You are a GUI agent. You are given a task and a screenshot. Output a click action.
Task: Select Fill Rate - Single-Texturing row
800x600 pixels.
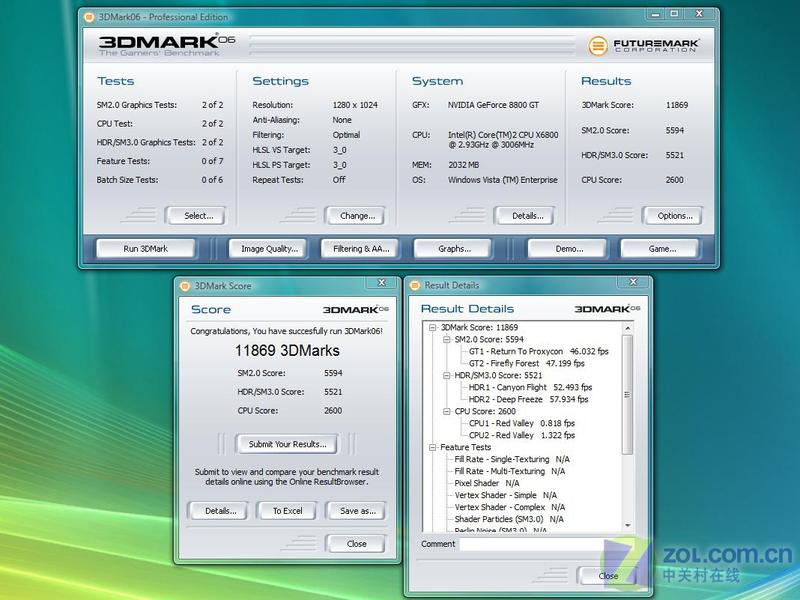click(512, 460)
